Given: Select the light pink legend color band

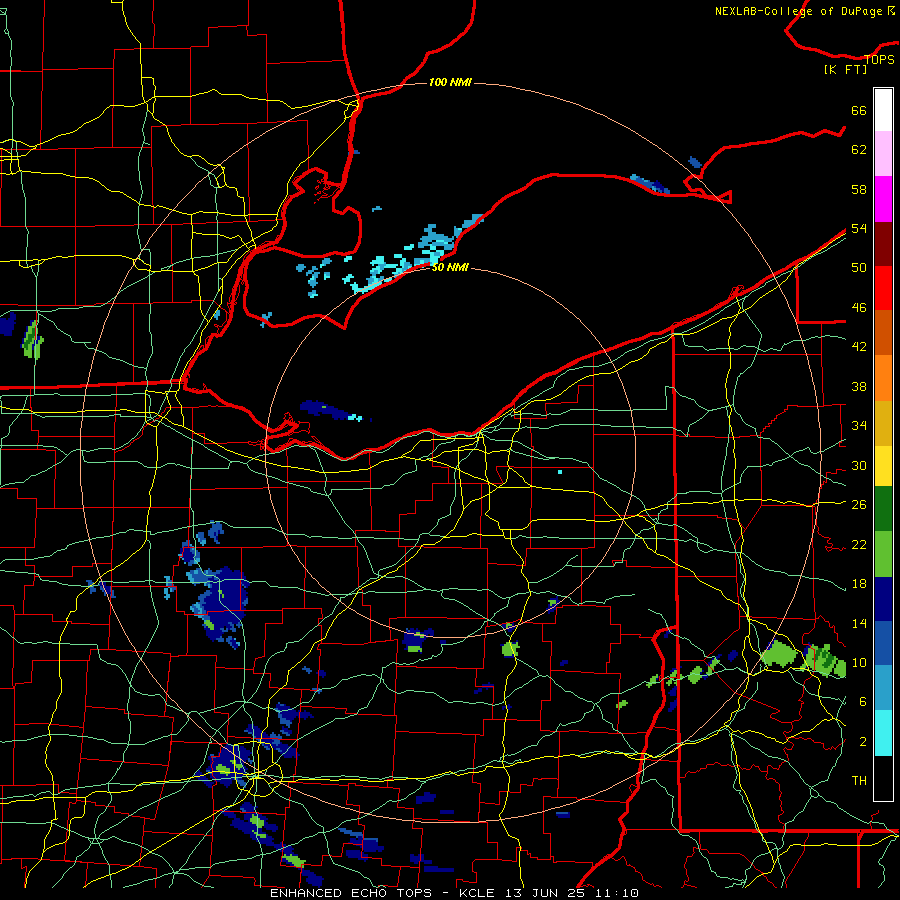Looking at the screenshot, I should pyautogui.click(x=883, y=154).
